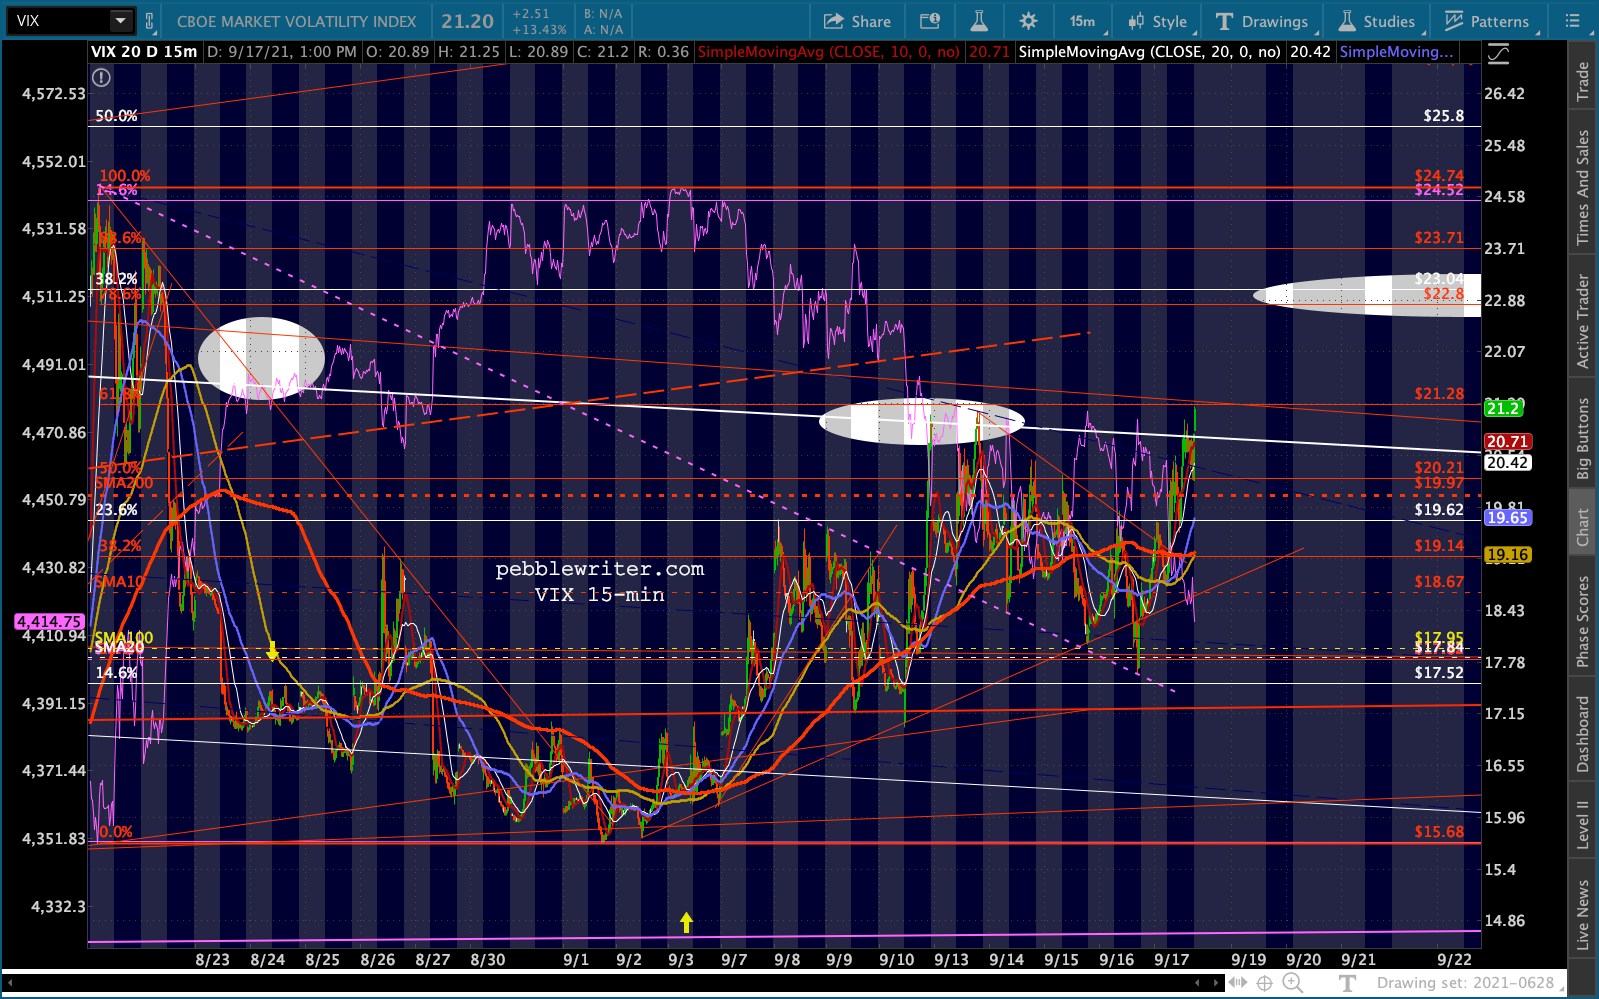Toggle the symbol link chain icon
Screen dimensions: 1599x999
150,21
